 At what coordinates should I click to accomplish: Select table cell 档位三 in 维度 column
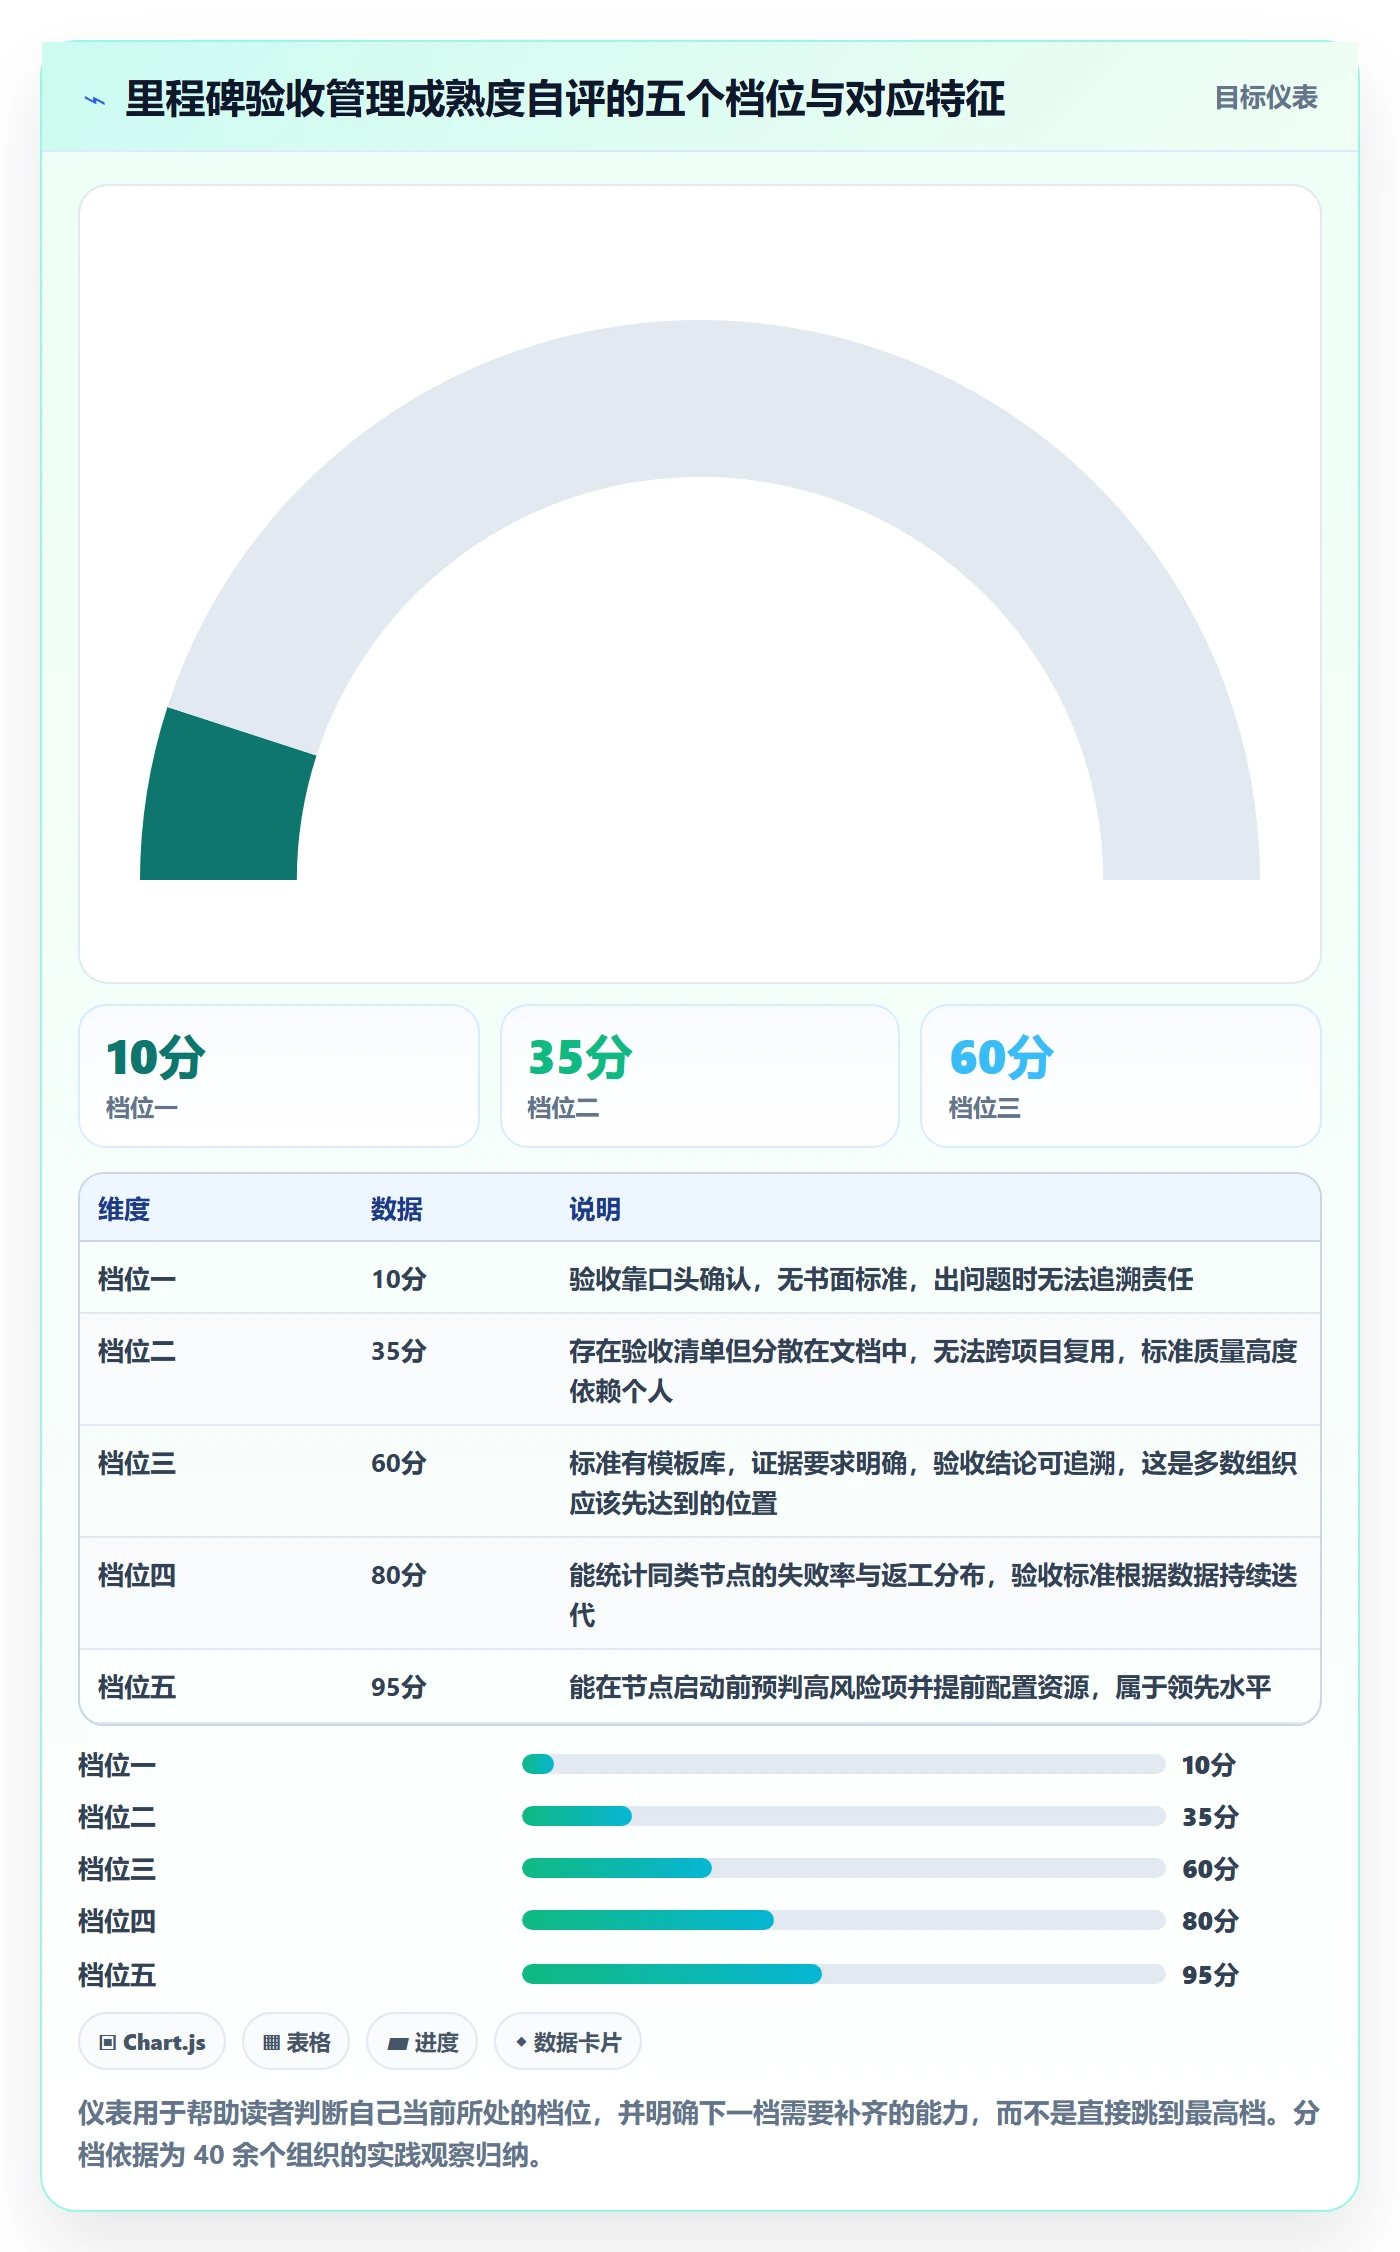(x=137, y=1463)
